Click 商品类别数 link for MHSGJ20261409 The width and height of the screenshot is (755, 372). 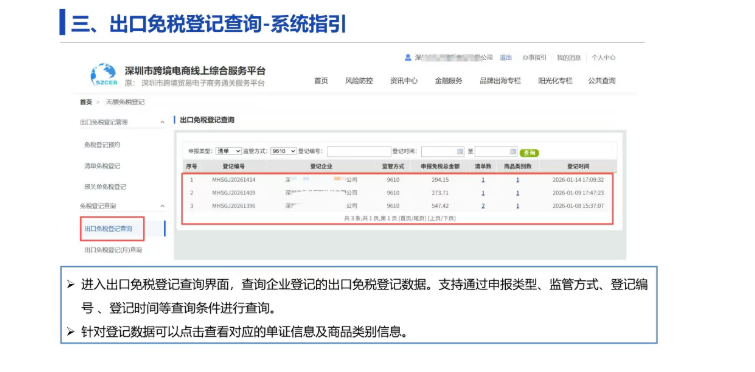[x=518, y=193]
